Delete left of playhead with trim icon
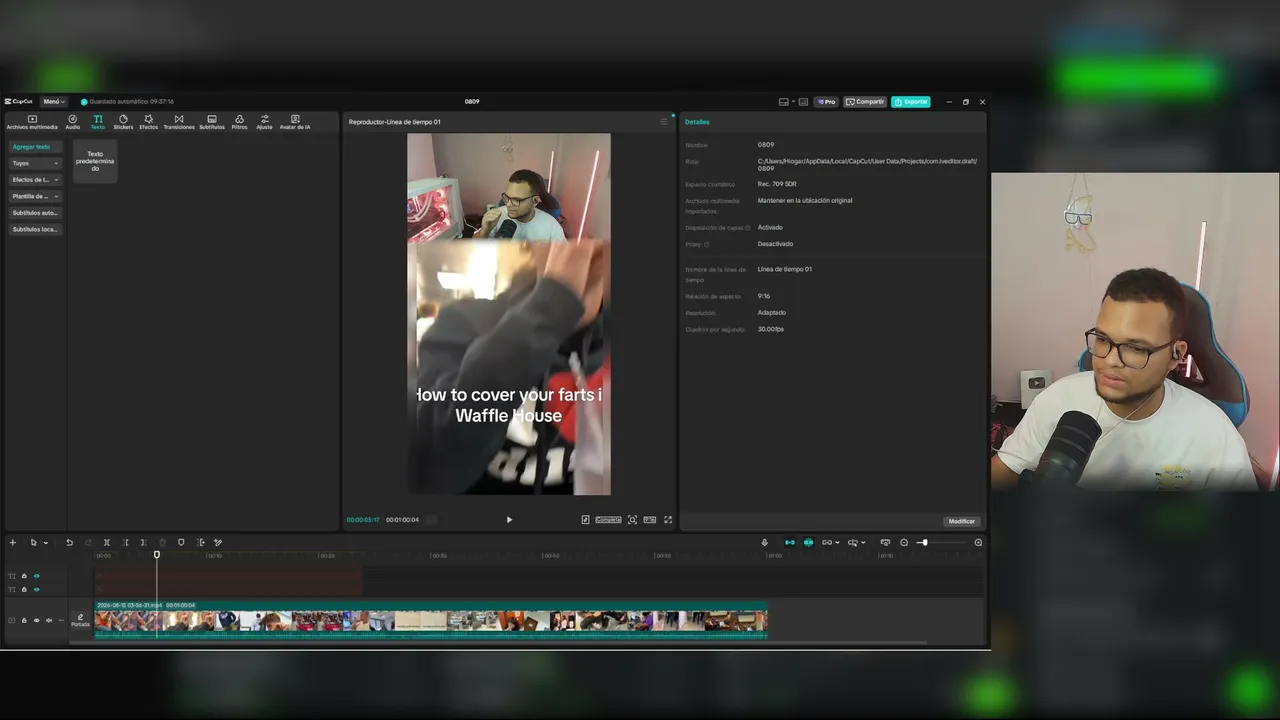The image size is (1280, 720). pos(125,543)
